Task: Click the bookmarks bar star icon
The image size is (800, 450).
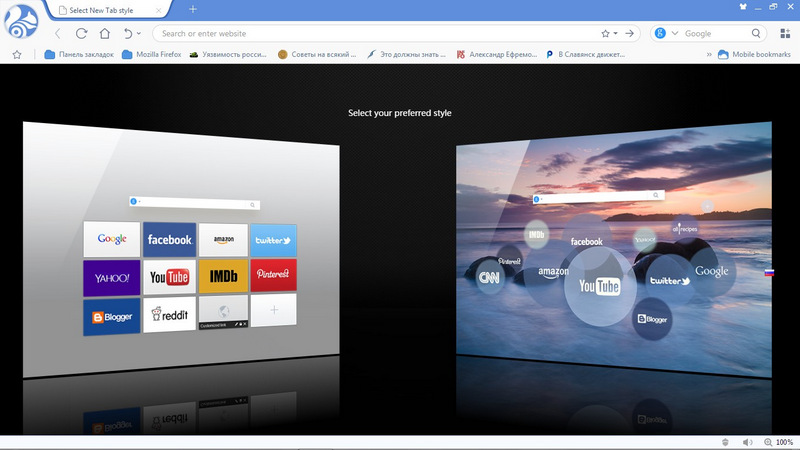Action: 17,55
